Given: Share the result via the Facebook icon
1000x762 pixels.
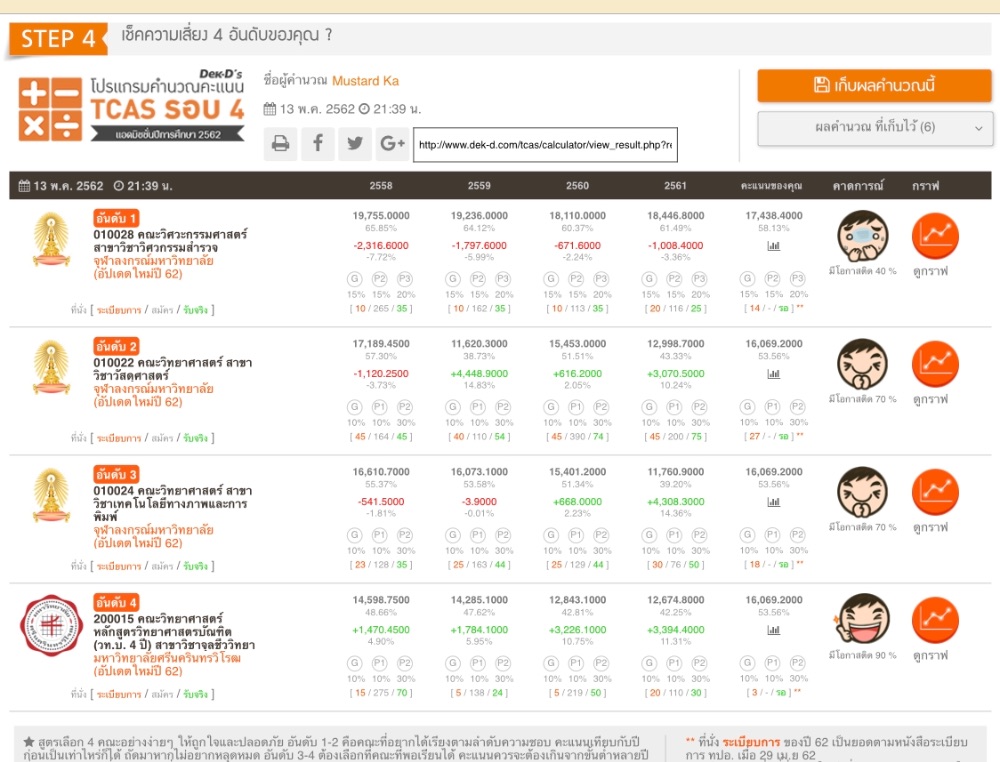Looking at the screenshot, I should tap(318, 144).
